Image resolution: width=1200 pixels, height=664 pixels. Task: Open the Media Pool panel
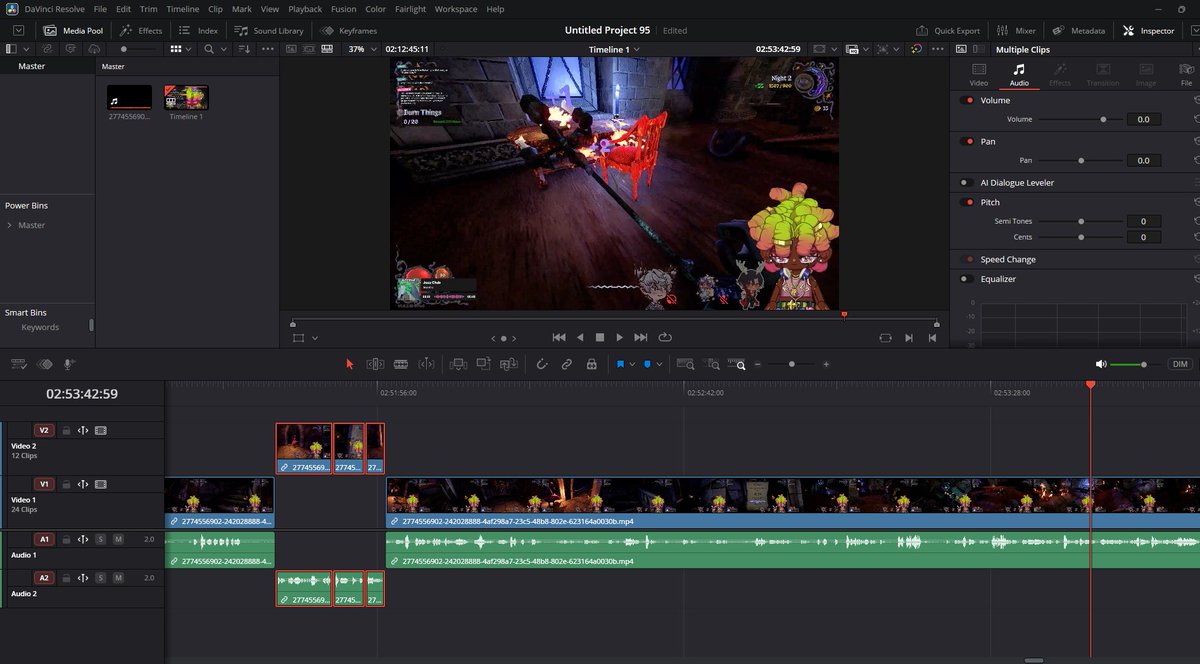coord(73,30)
